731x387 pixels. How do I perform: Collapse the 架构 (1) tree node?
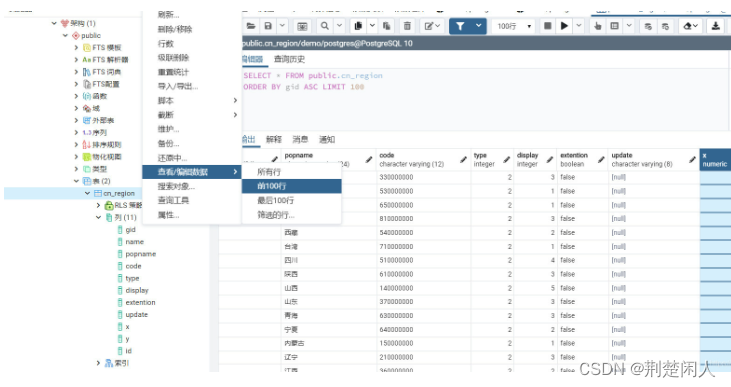tap(54, 23)
